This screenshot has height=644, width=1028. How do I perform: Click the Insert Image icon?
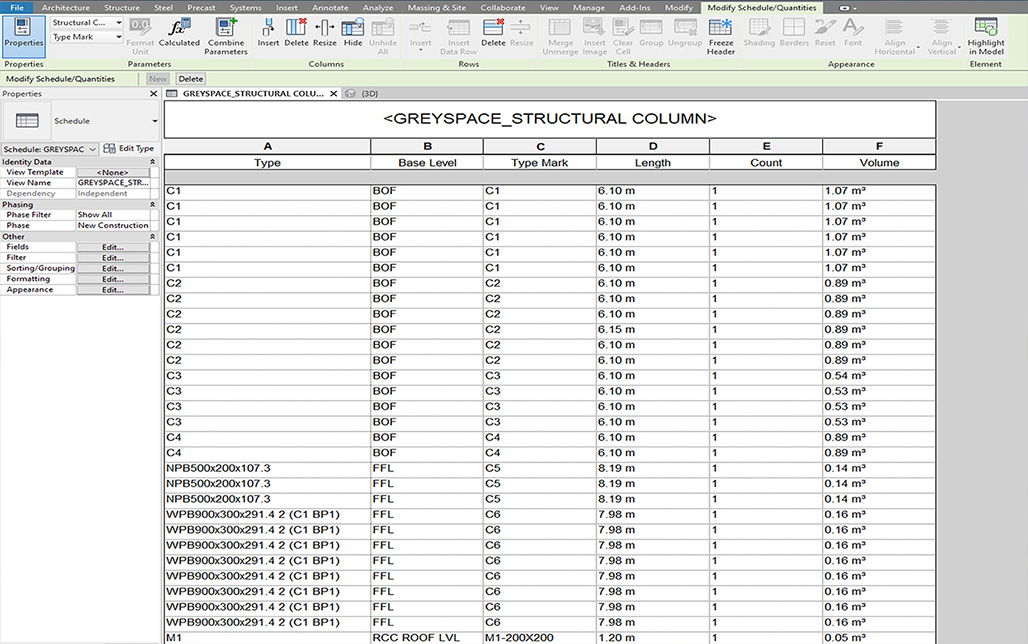595,36
